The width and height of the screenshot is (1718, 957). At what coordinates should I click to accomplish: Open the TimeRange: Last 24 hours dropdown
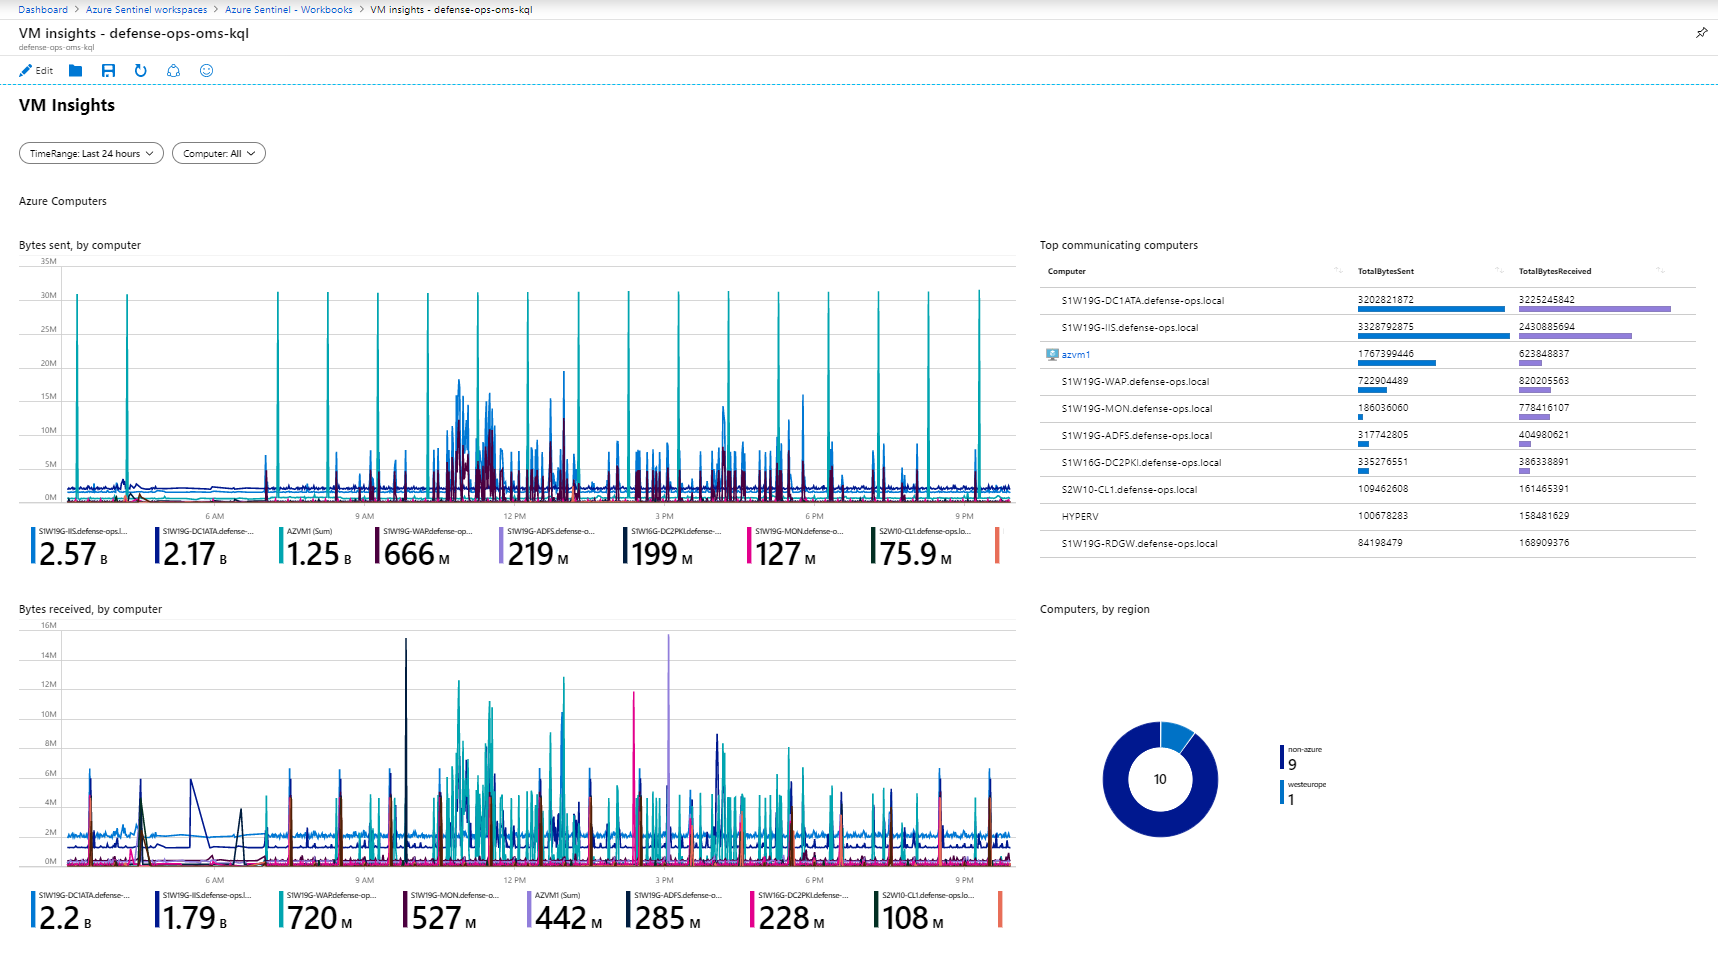(91, 154)
